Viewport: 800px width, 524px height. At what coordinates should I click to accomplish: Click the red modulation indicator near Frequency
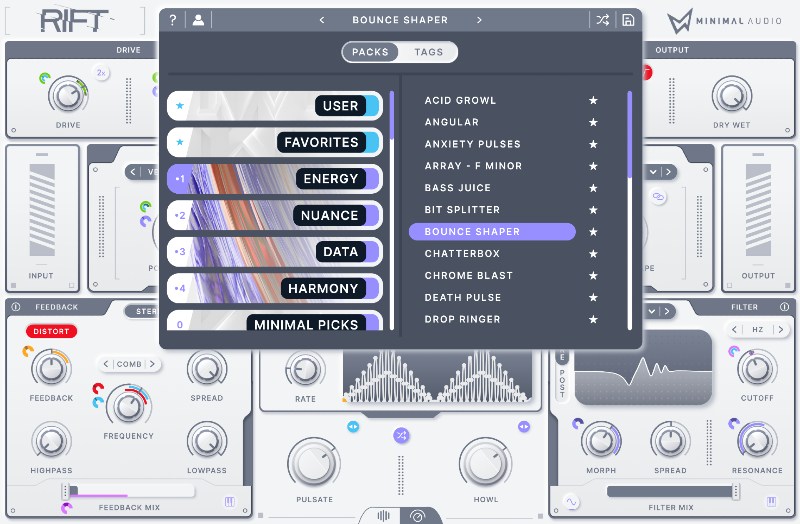pyautogui.click(x=98, y=389)
